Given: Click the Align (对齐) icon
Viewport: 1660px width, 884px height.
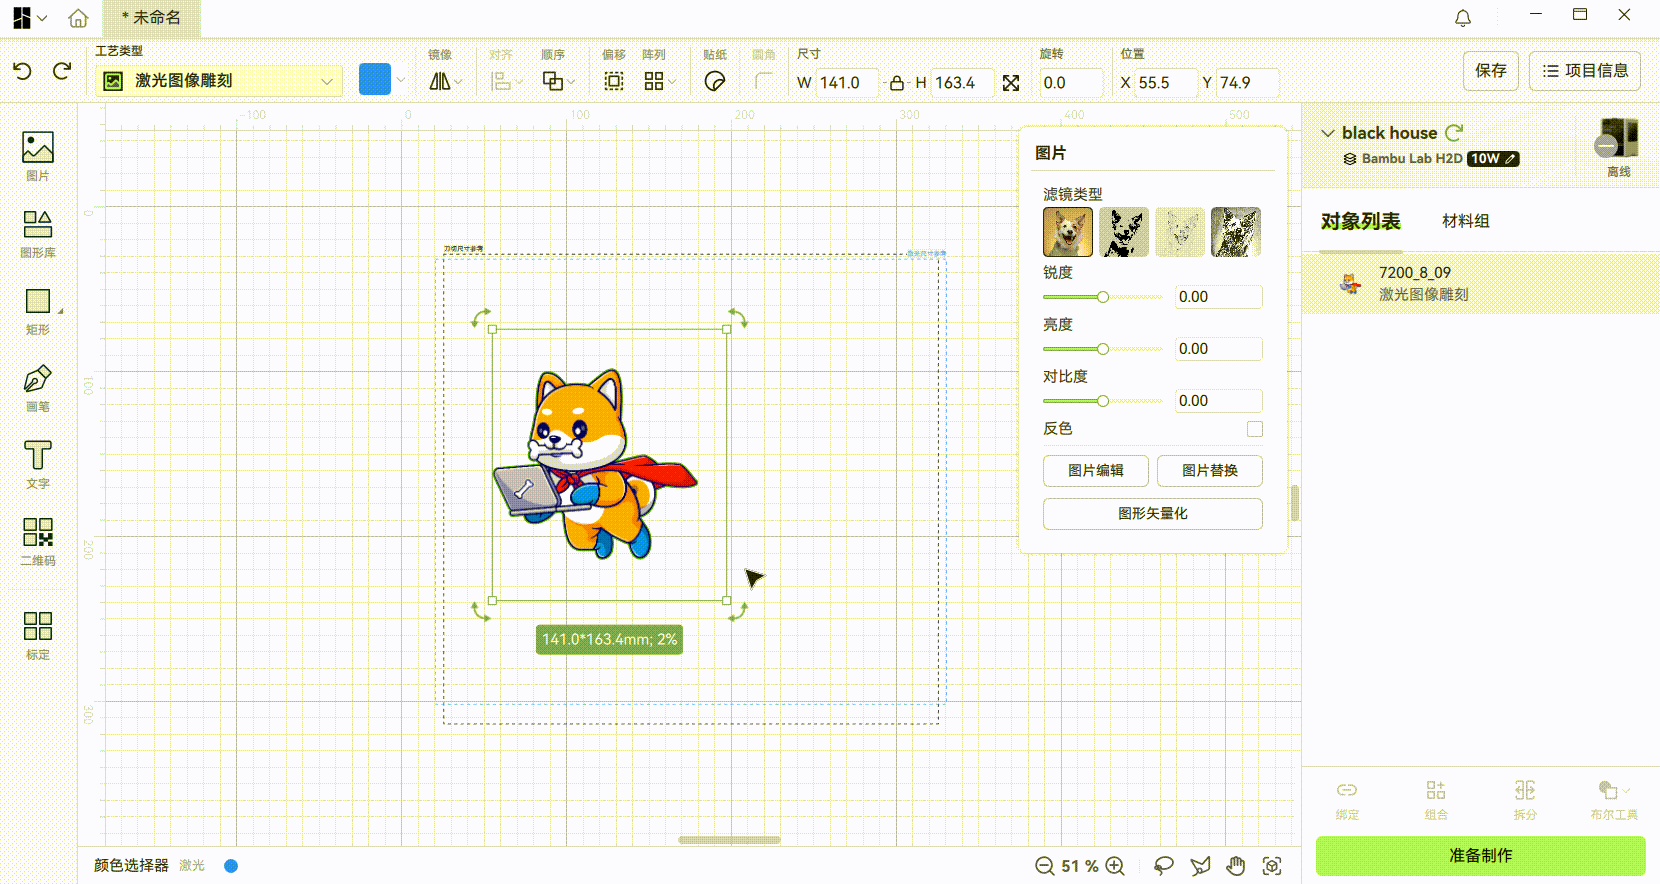Looking at the screenshot, I should (501, 81).
